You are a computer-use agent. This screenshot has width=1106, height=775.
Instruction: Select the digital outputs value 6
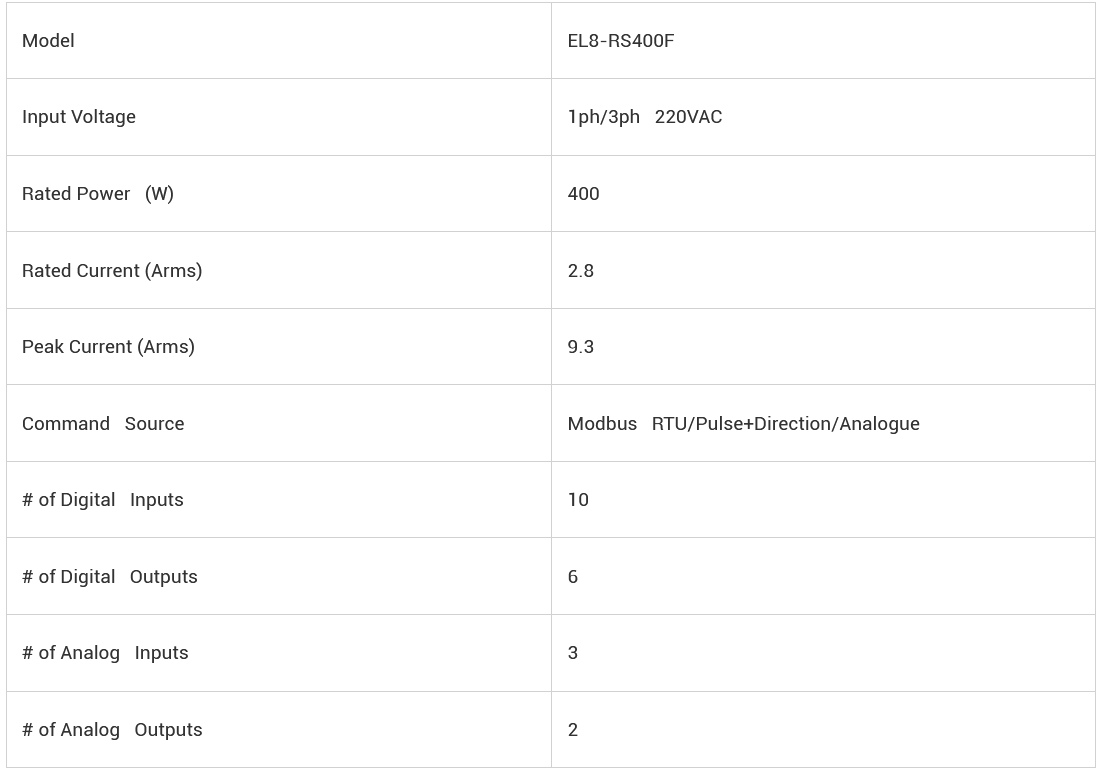pyautogui.click(x=573, y=577)
